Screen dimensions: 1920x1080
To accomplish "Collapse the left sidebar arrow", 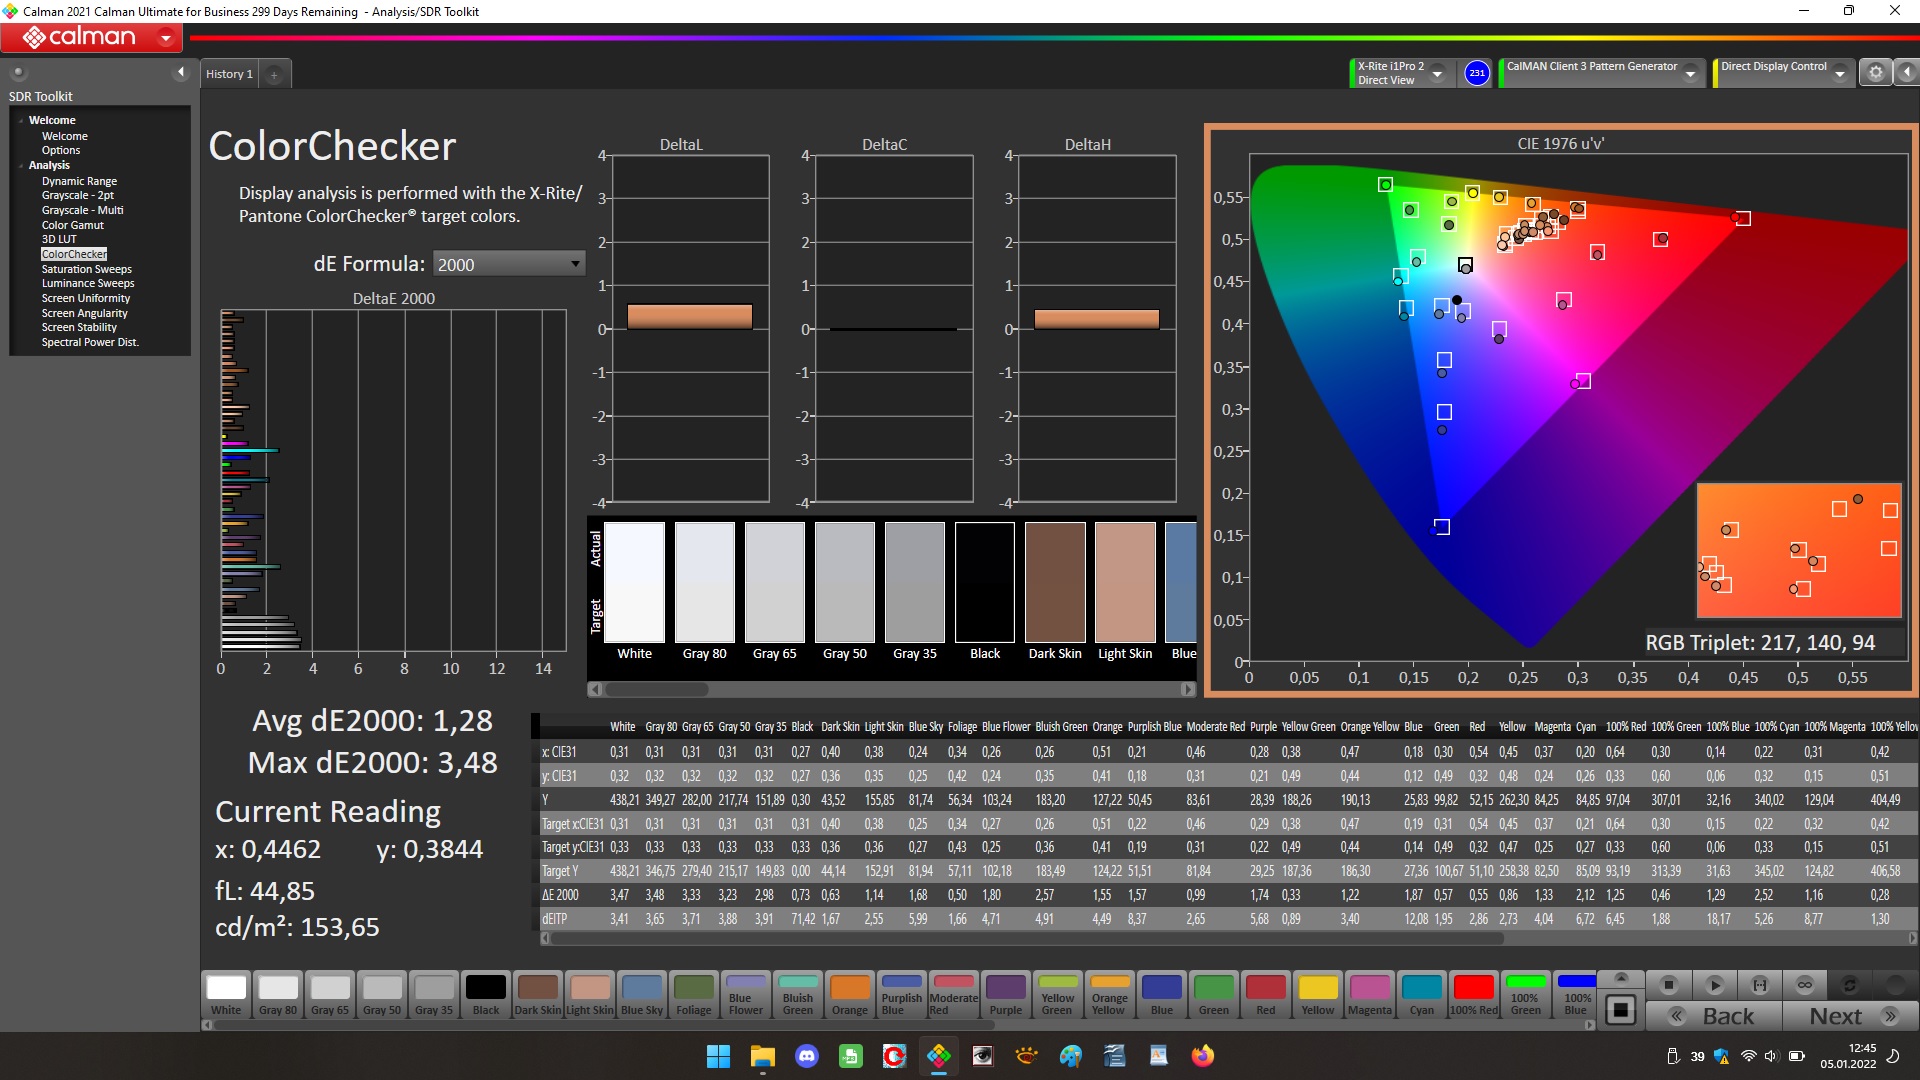I will click(181, 72).
